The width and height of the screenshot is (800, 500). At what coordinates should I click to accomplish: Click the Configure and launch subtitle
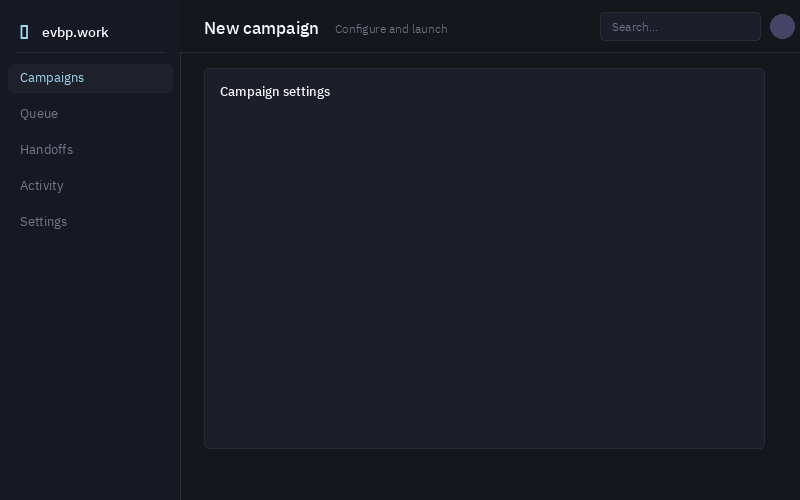pyautogui.click(x=391, y=29)
